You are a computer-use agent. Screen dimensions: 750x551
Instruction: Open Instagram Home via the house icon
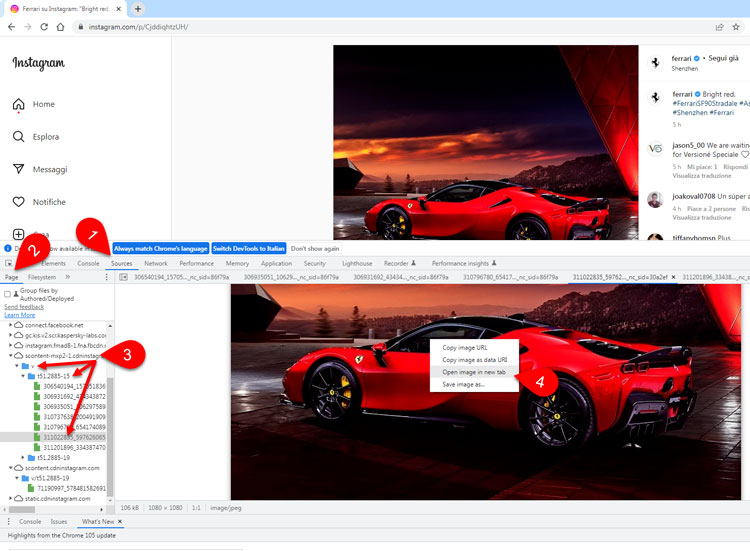pos(18,104)
